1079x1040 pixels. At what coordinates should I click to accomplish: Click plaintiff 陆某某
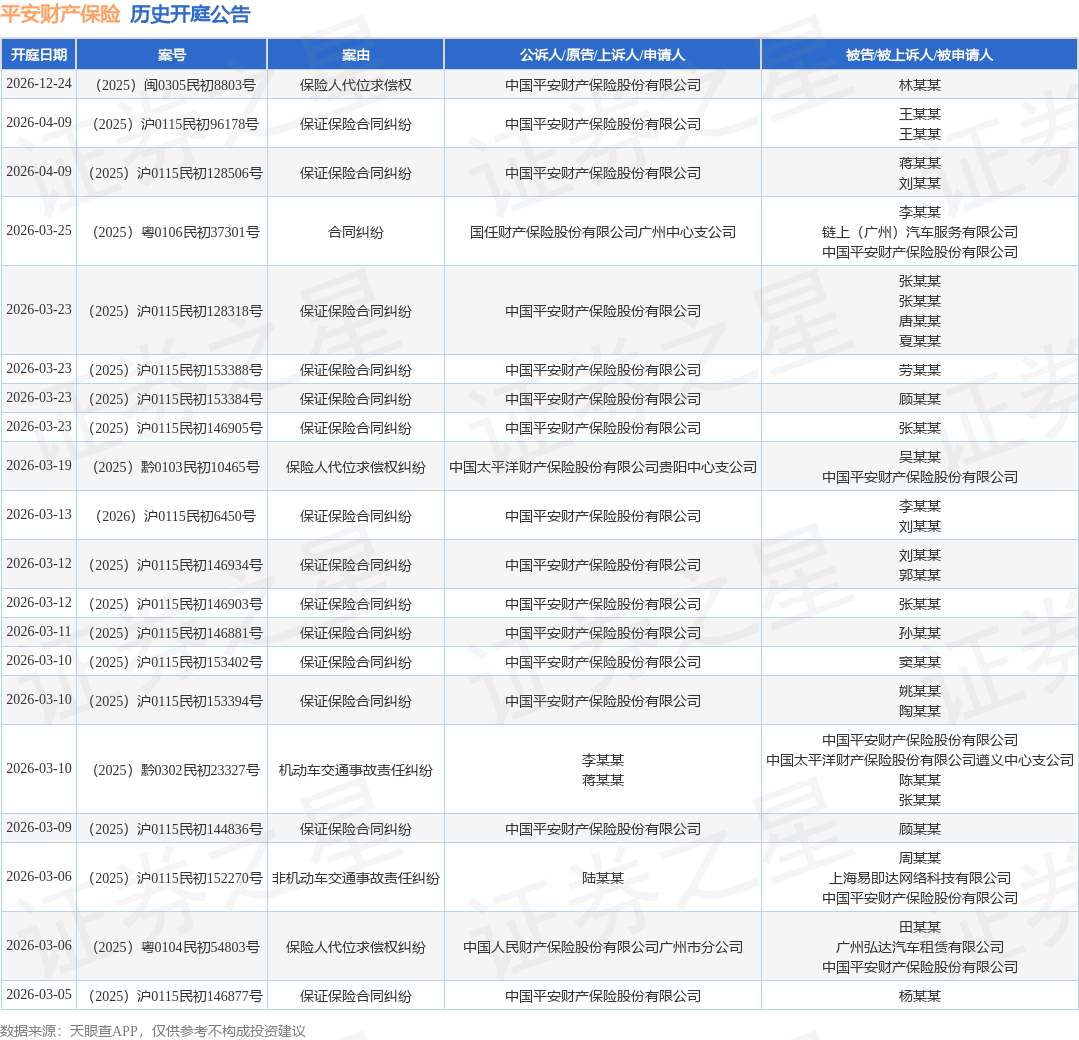click(603, 878)
